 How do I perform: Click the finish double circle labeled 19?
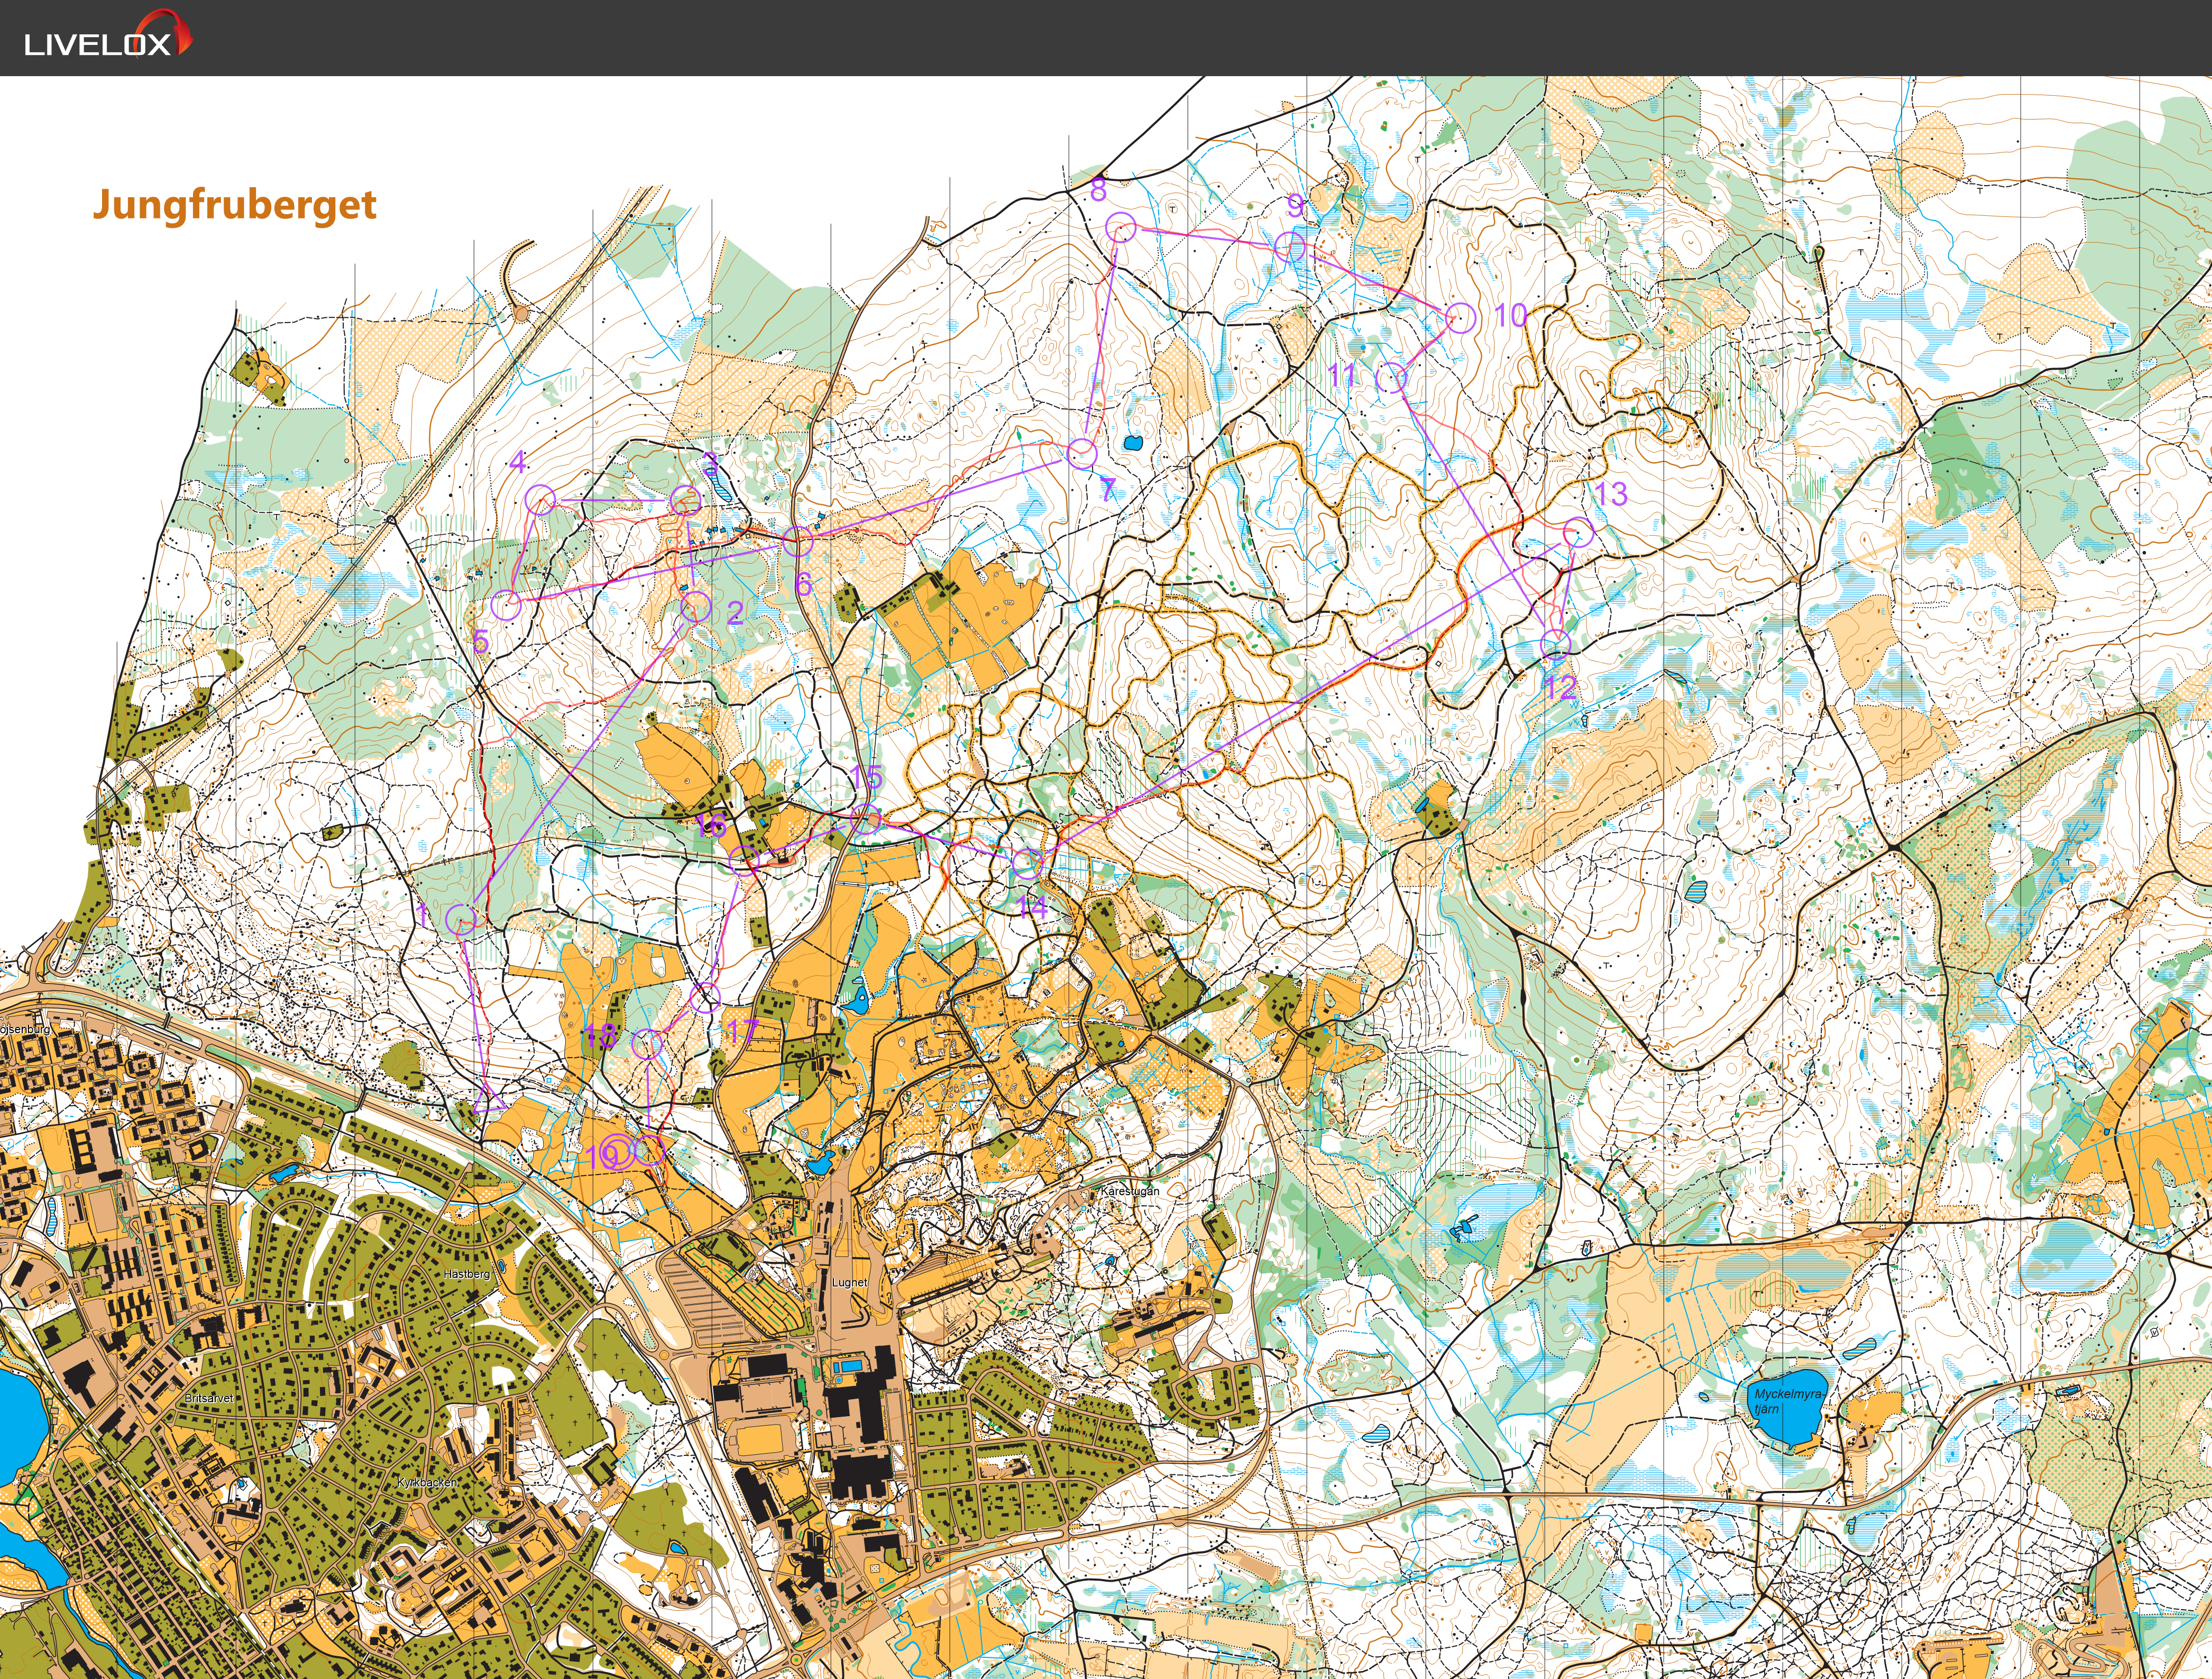pos(618,1152)
